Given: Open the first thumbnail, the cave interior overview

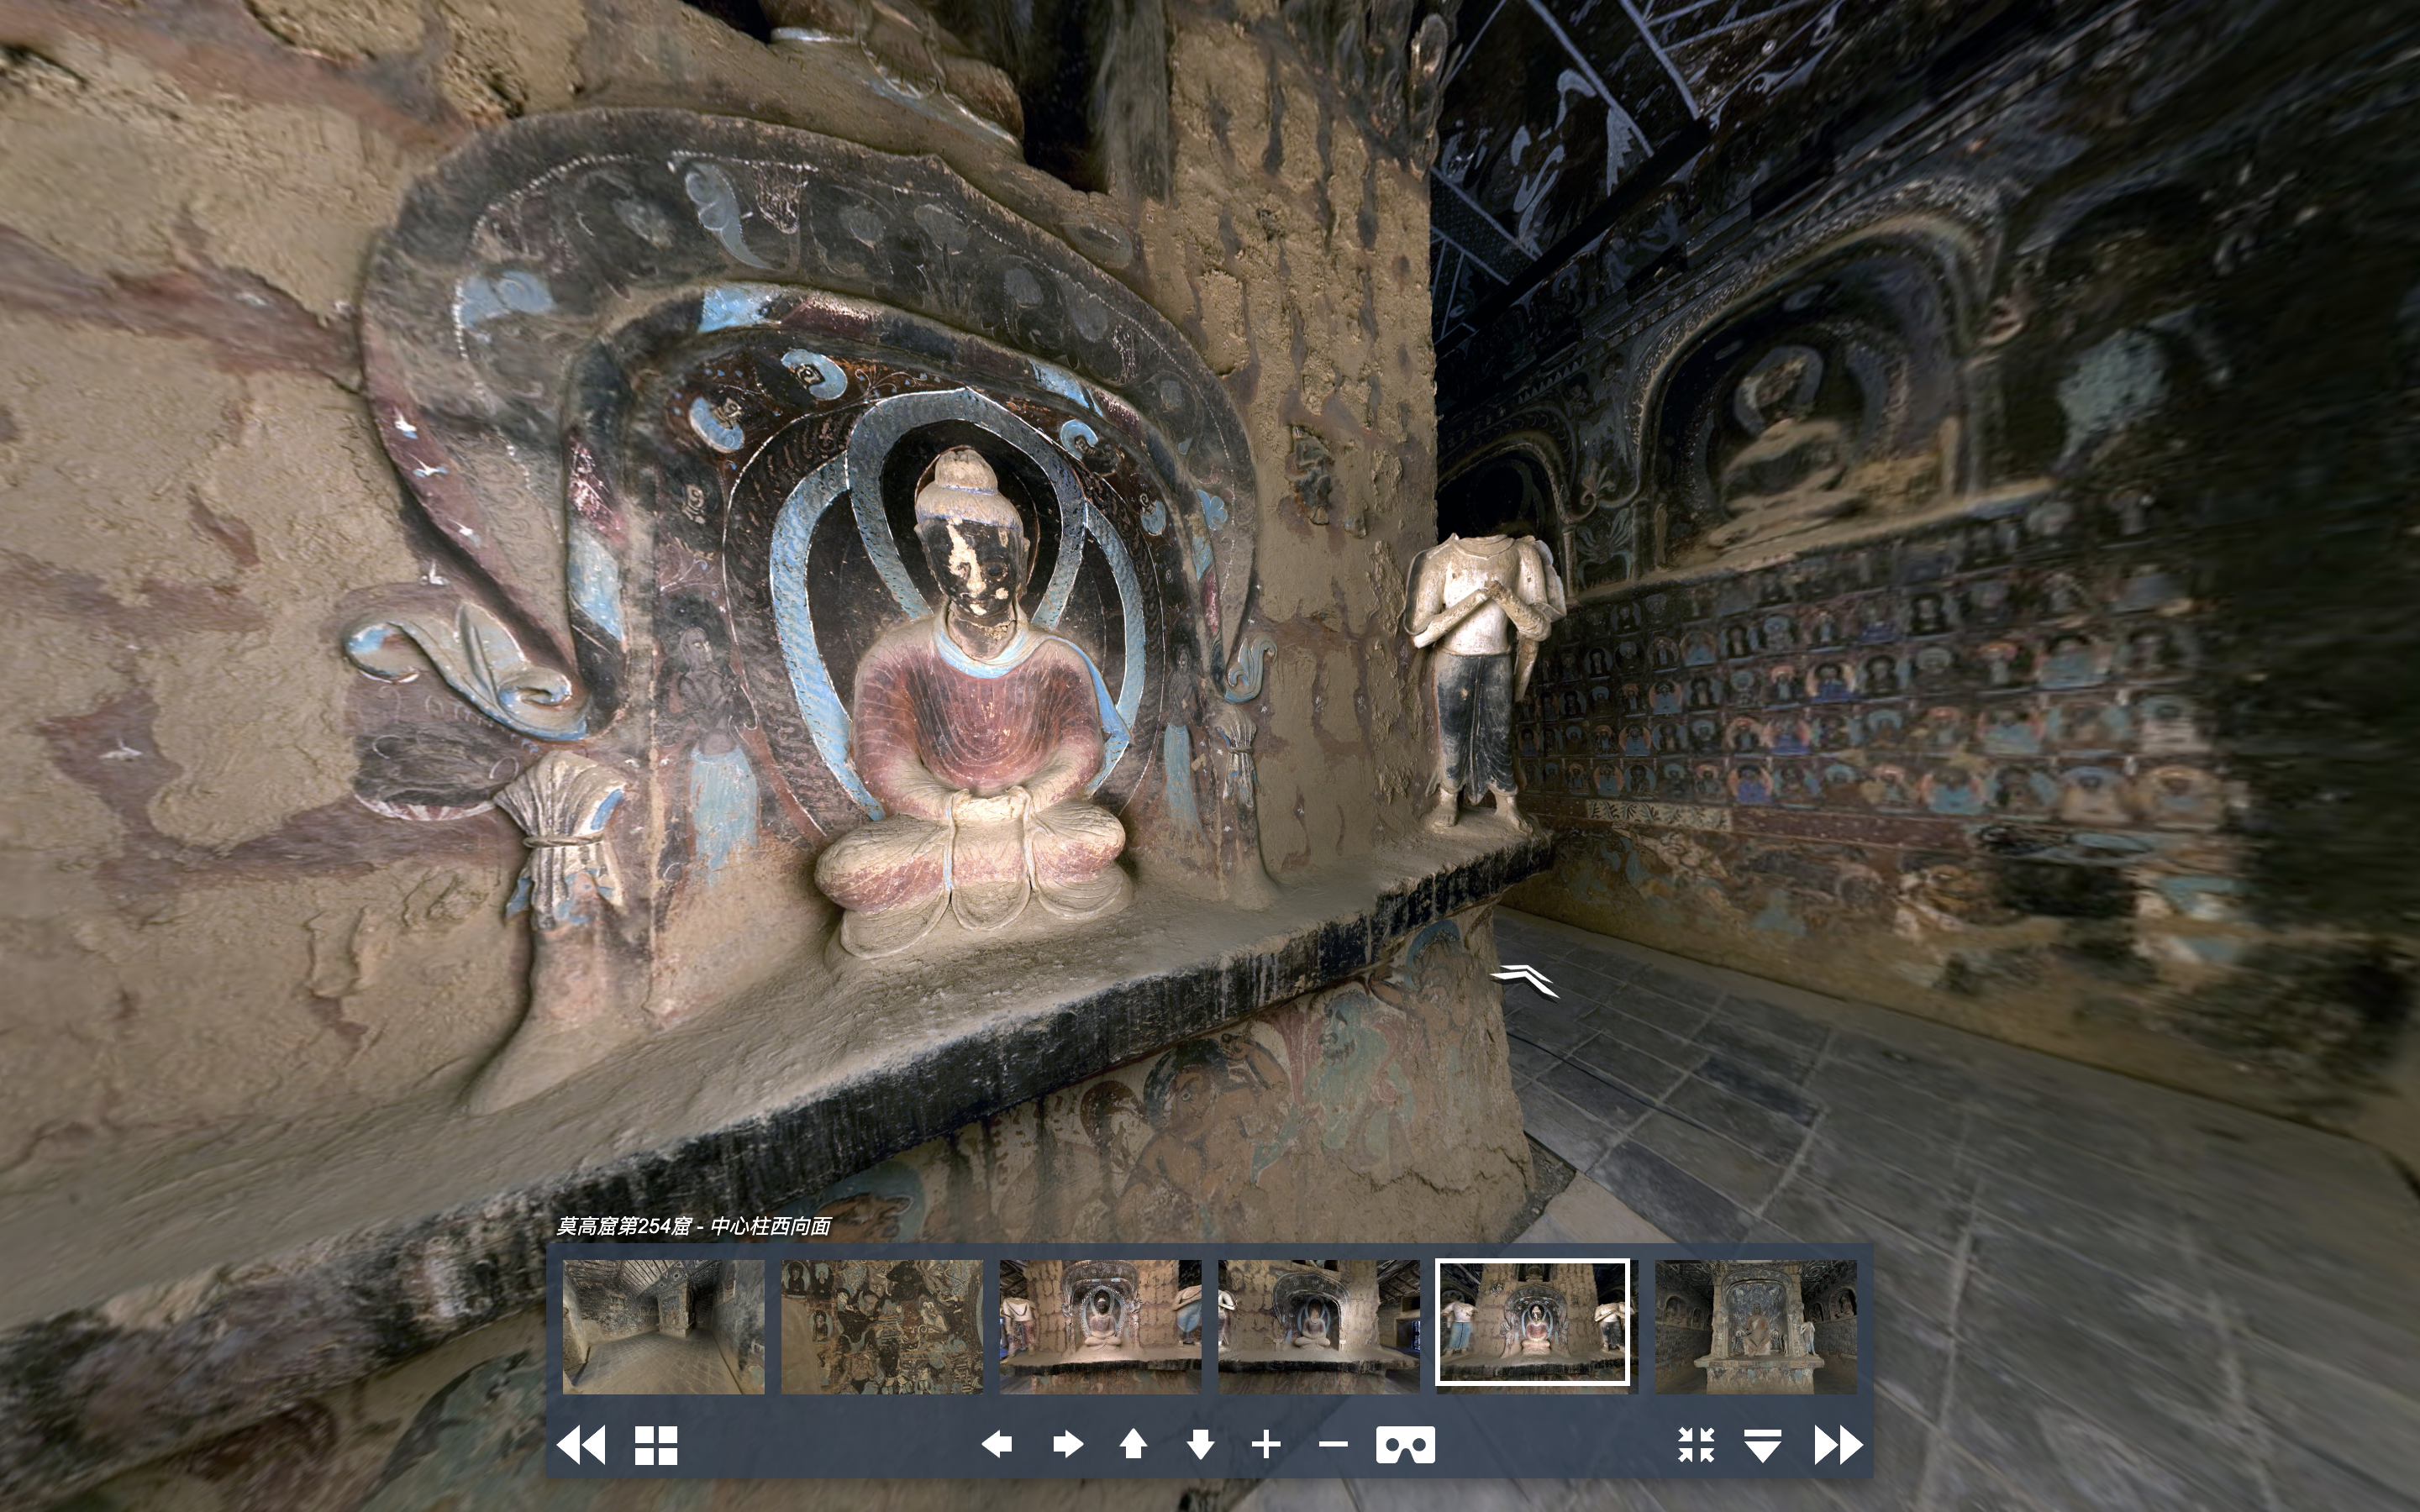Looking at the screenshot, I should pos(663,1326).
